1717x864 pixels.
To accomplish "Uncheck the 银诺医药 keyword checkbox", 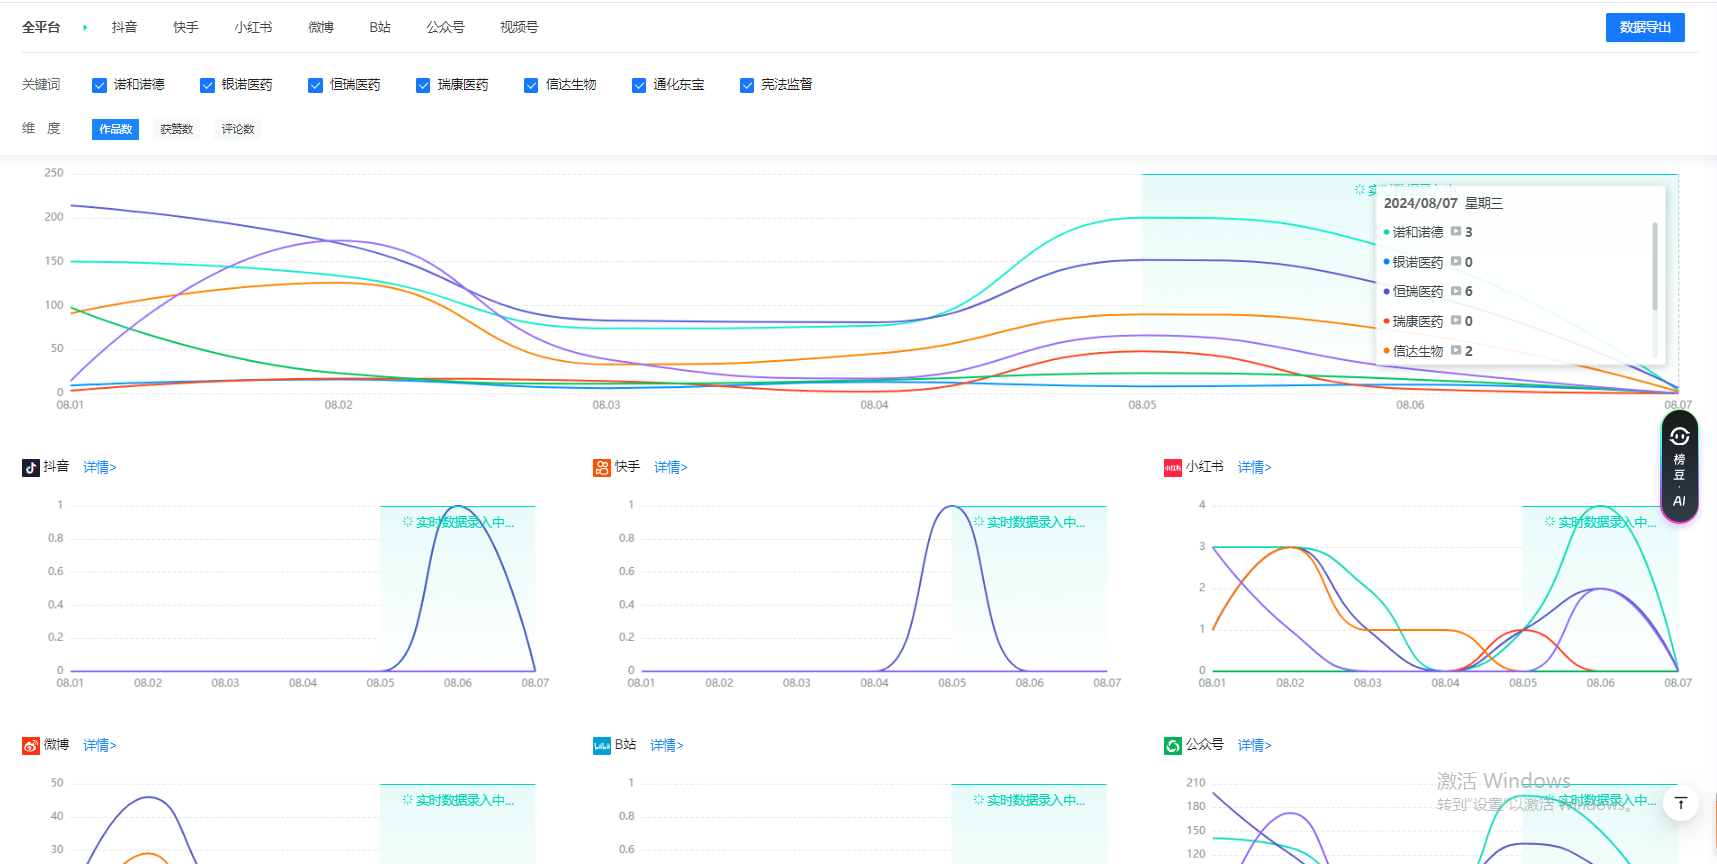I will pos(207,85).
